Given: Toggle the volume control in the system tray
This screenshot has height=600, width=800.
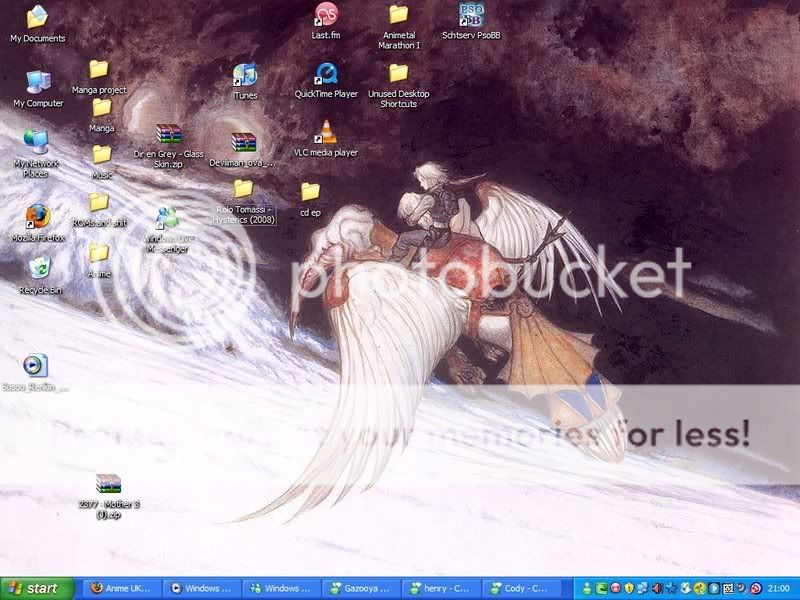Looking at the screenshot, I should point(659,588).
